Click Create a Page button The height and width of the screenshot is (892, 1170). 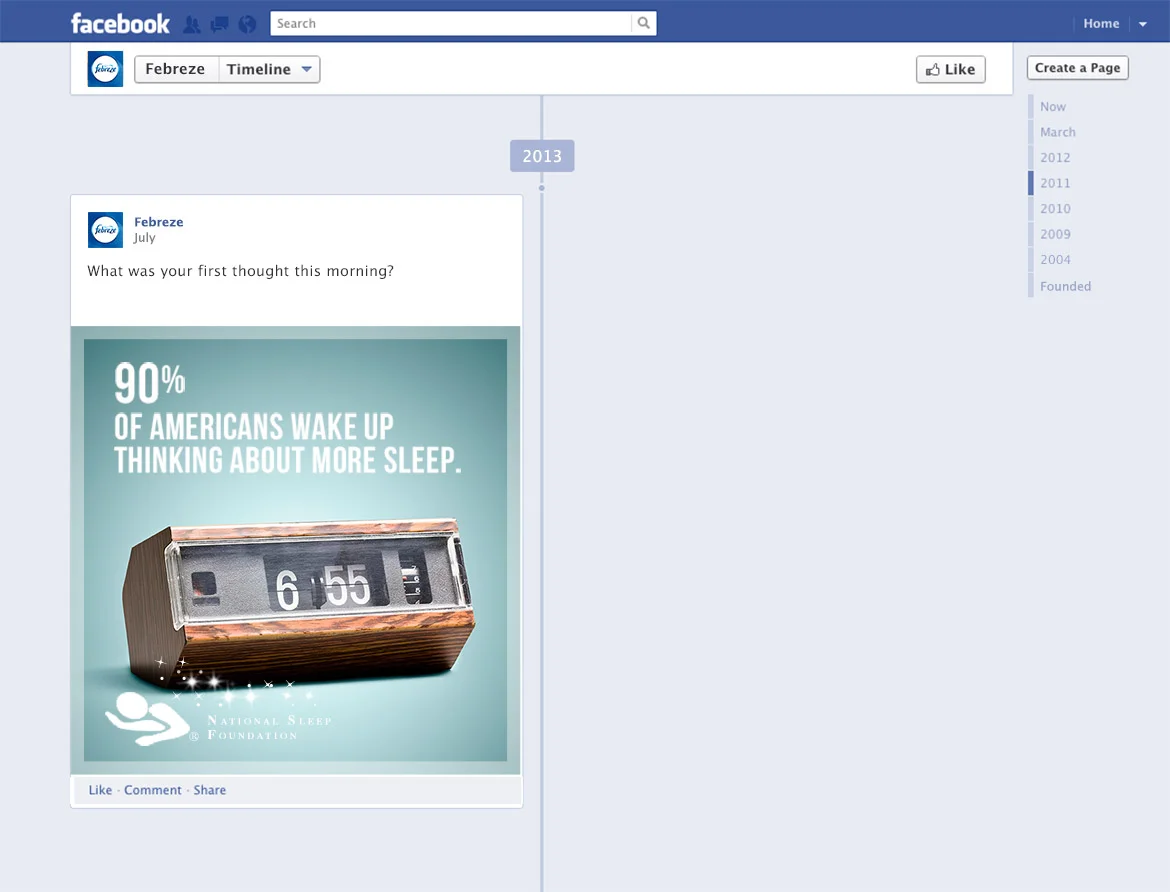[x=1077, y=68]
